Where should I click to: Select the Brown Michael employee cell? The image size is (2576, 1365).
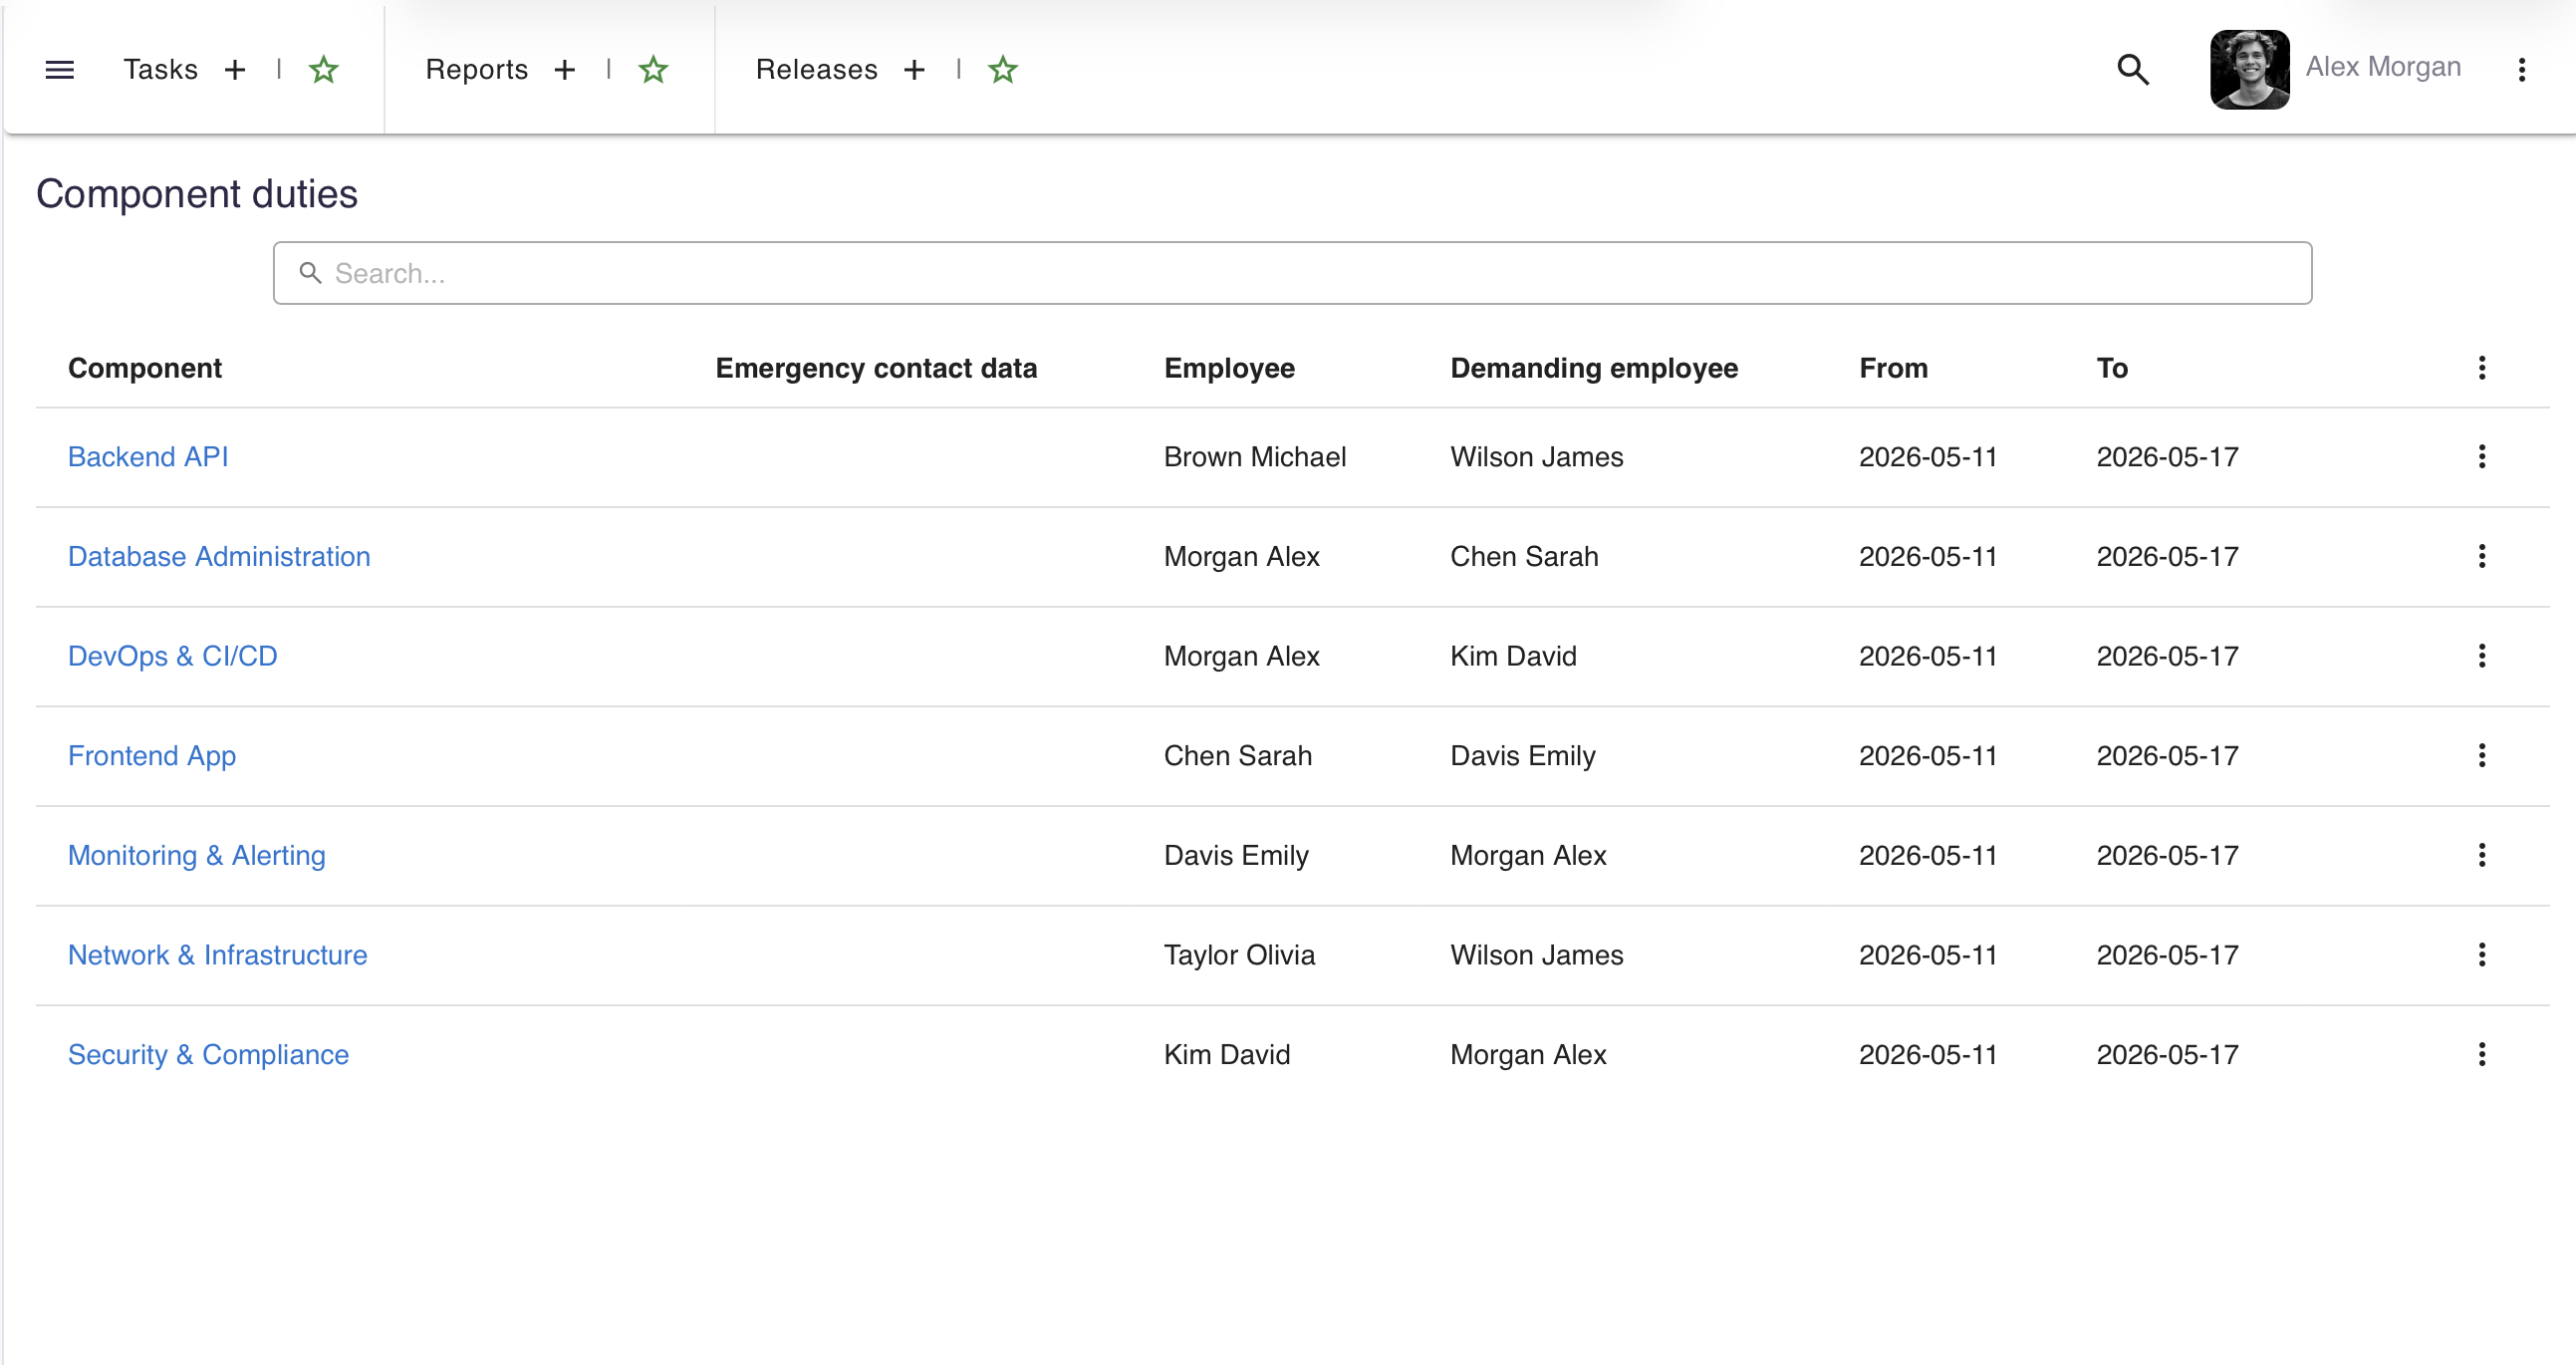1255,456
